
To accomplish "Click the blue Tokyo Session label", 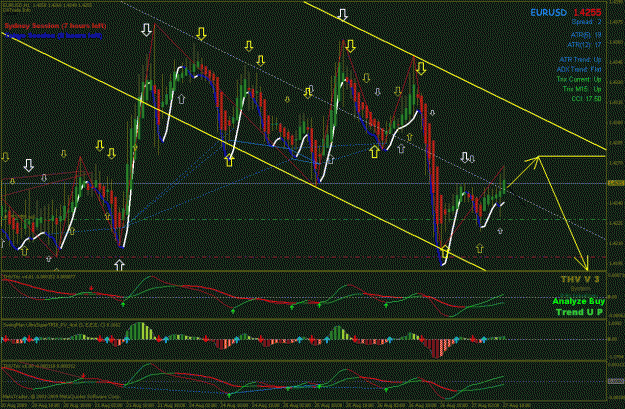I will (54, 35).
